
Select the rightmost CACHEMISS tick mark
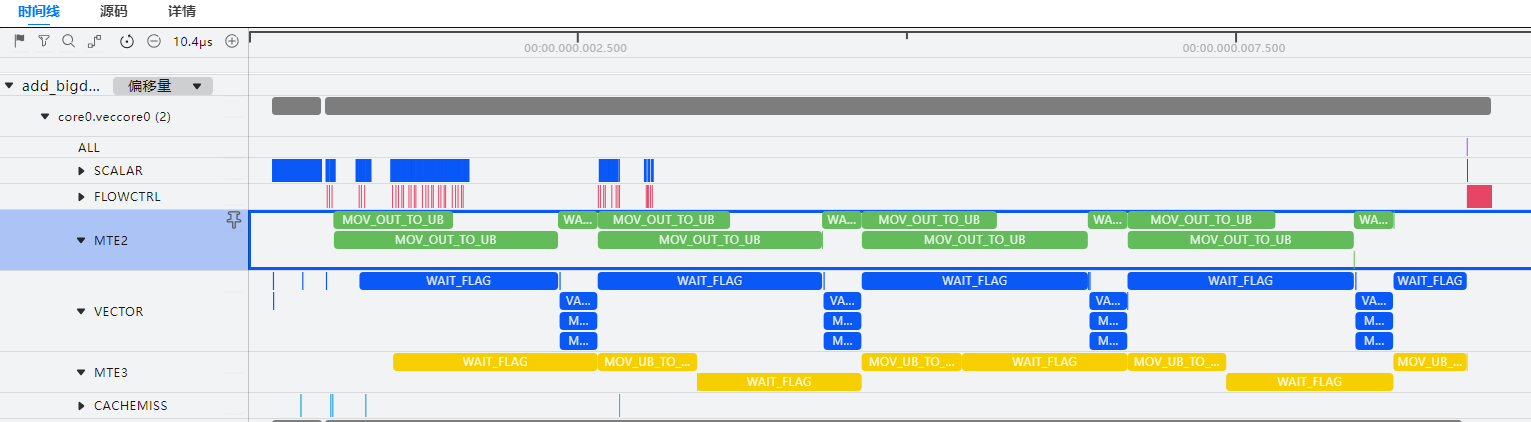coord(619,405)
